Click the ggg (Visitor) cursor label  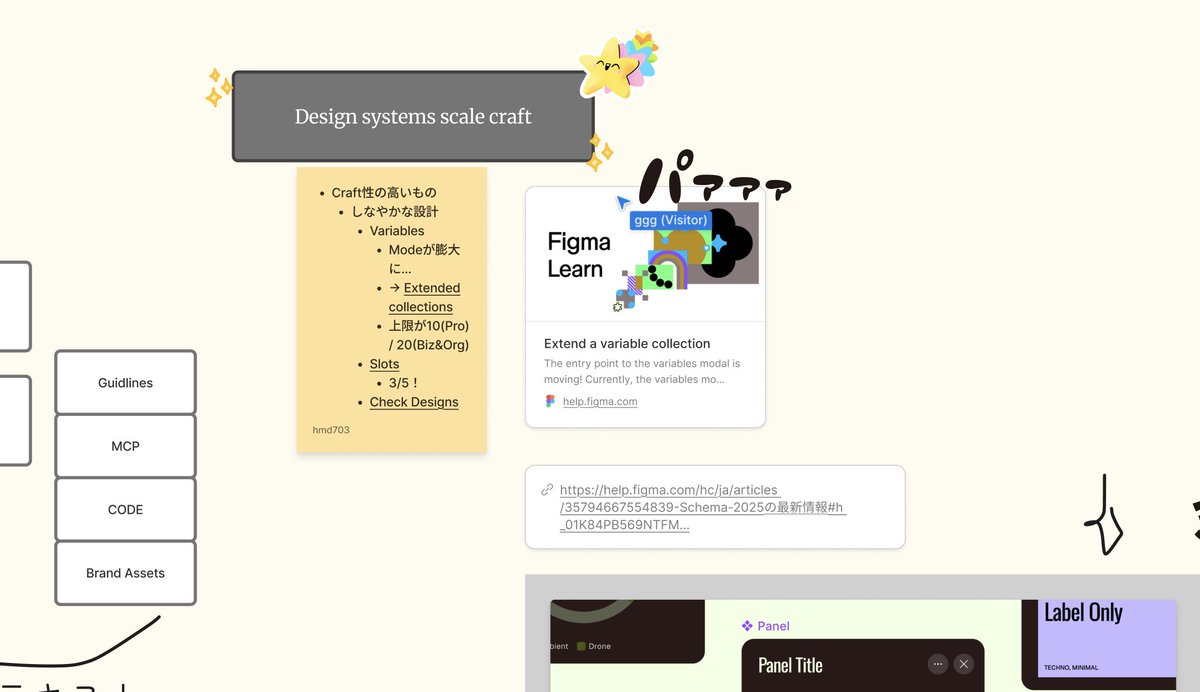(x=671, y=220)
